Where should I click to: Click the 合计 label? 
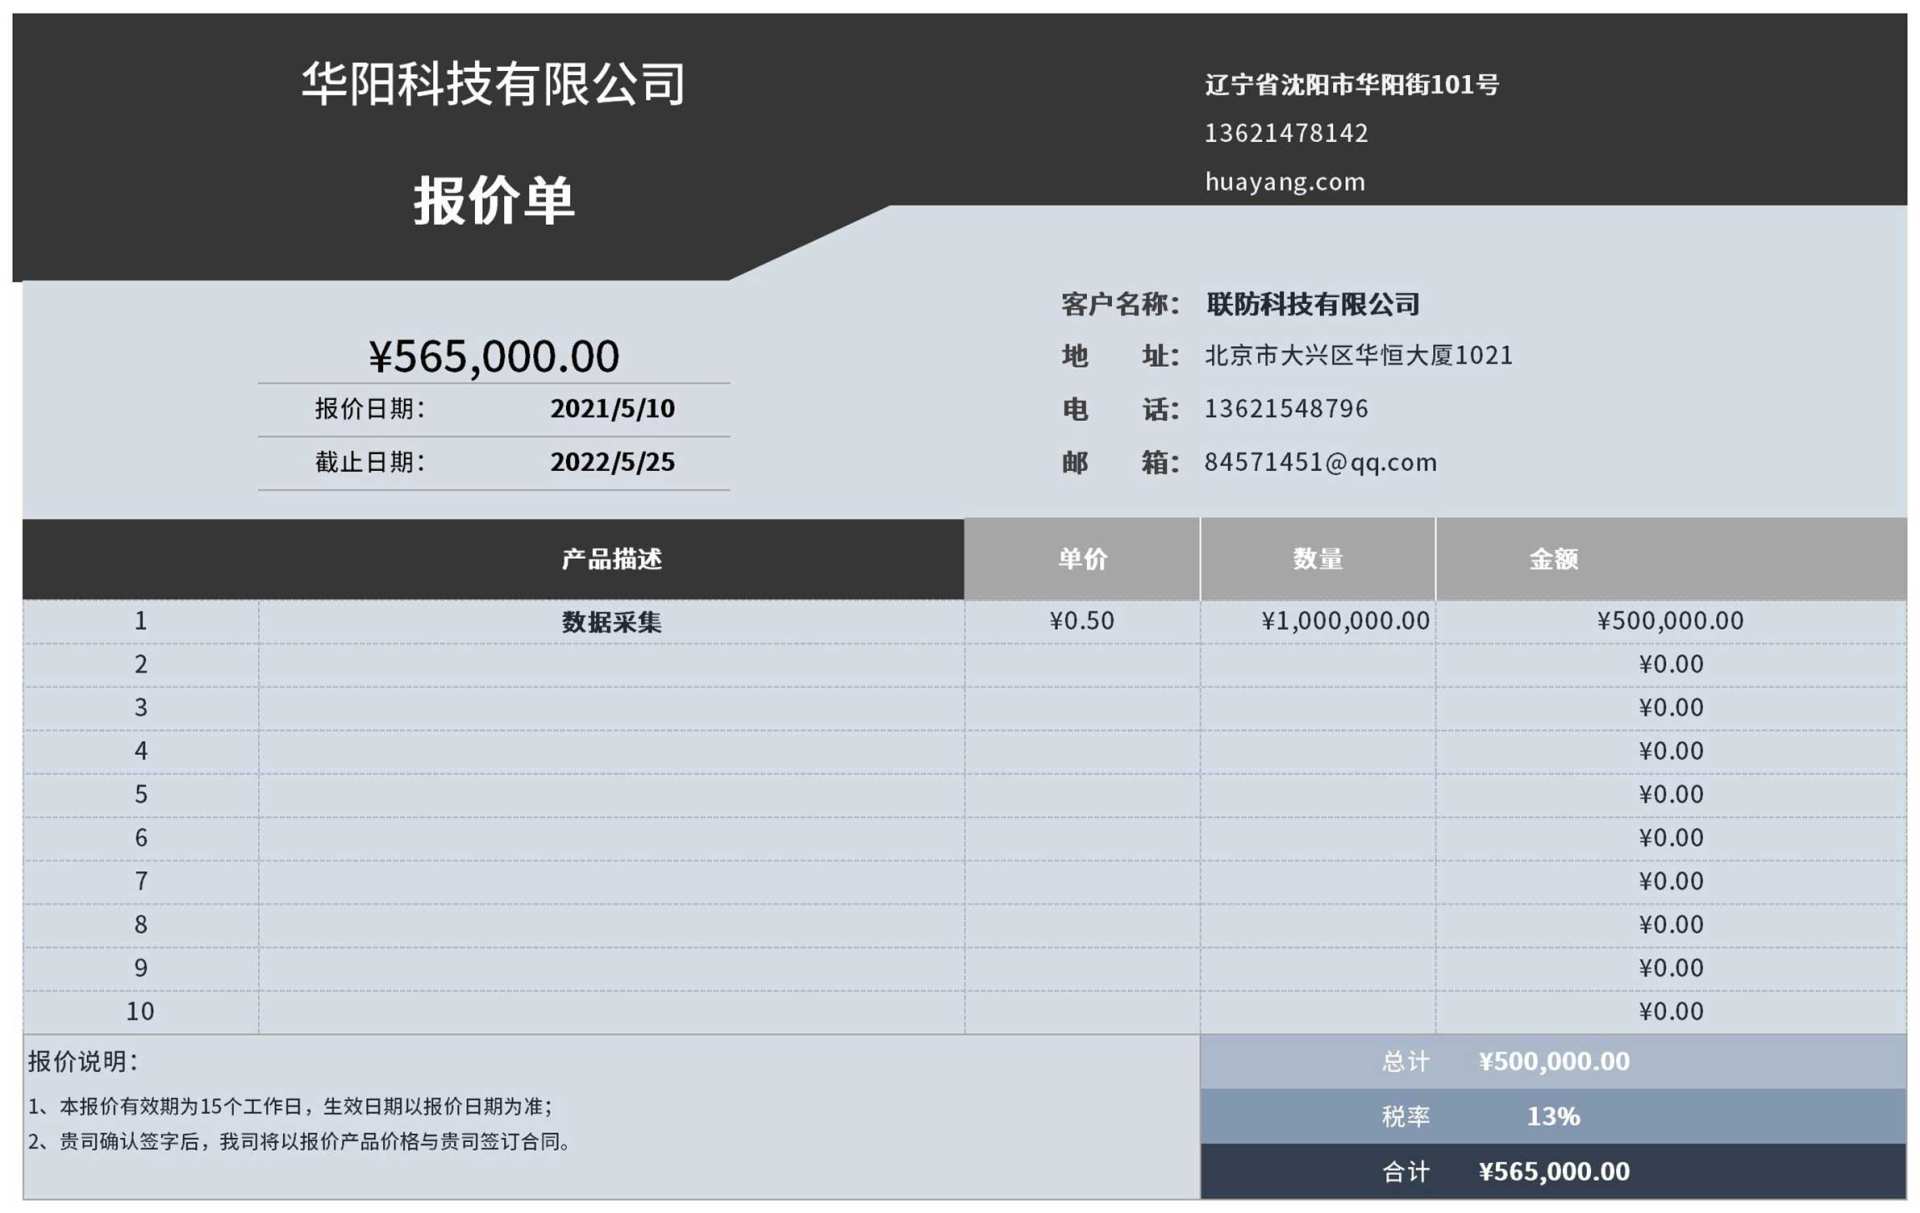tap(1406, 1172)
